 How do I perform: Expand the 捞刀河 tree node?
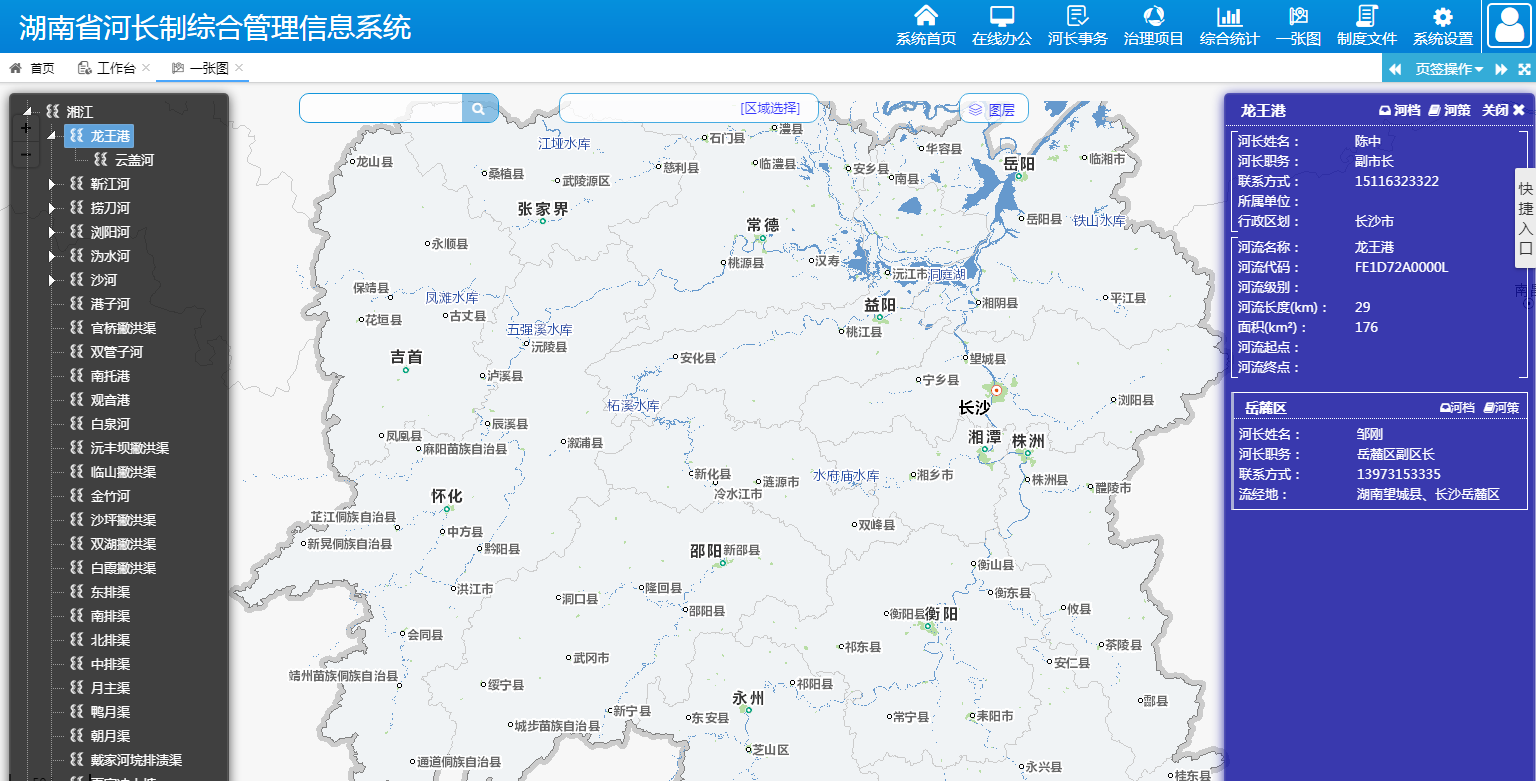[52, 208]
